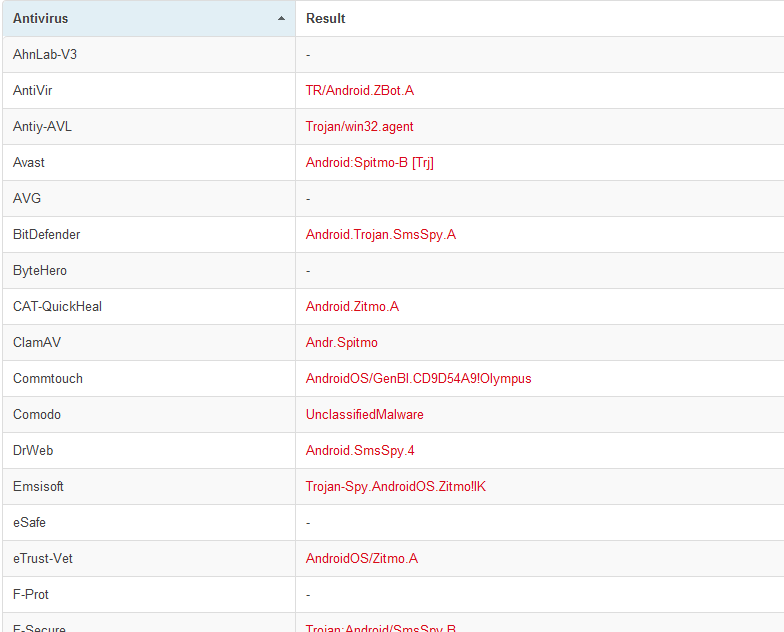Click result Andr.Spitmo
The height and width of the screenshot is (632, 784).
(x=342, y=342)
